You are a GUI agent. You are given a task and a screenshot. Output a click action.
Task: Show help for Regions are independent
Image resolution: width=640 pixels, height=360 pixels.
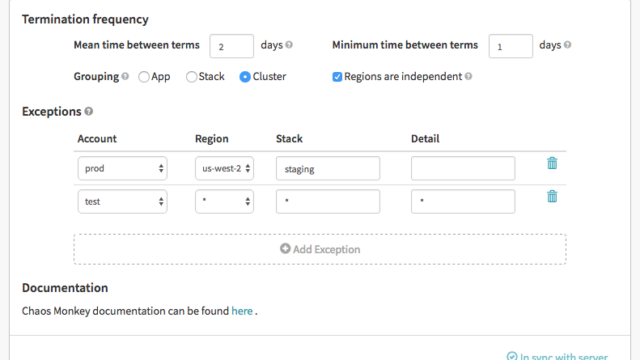click(469, 76)
